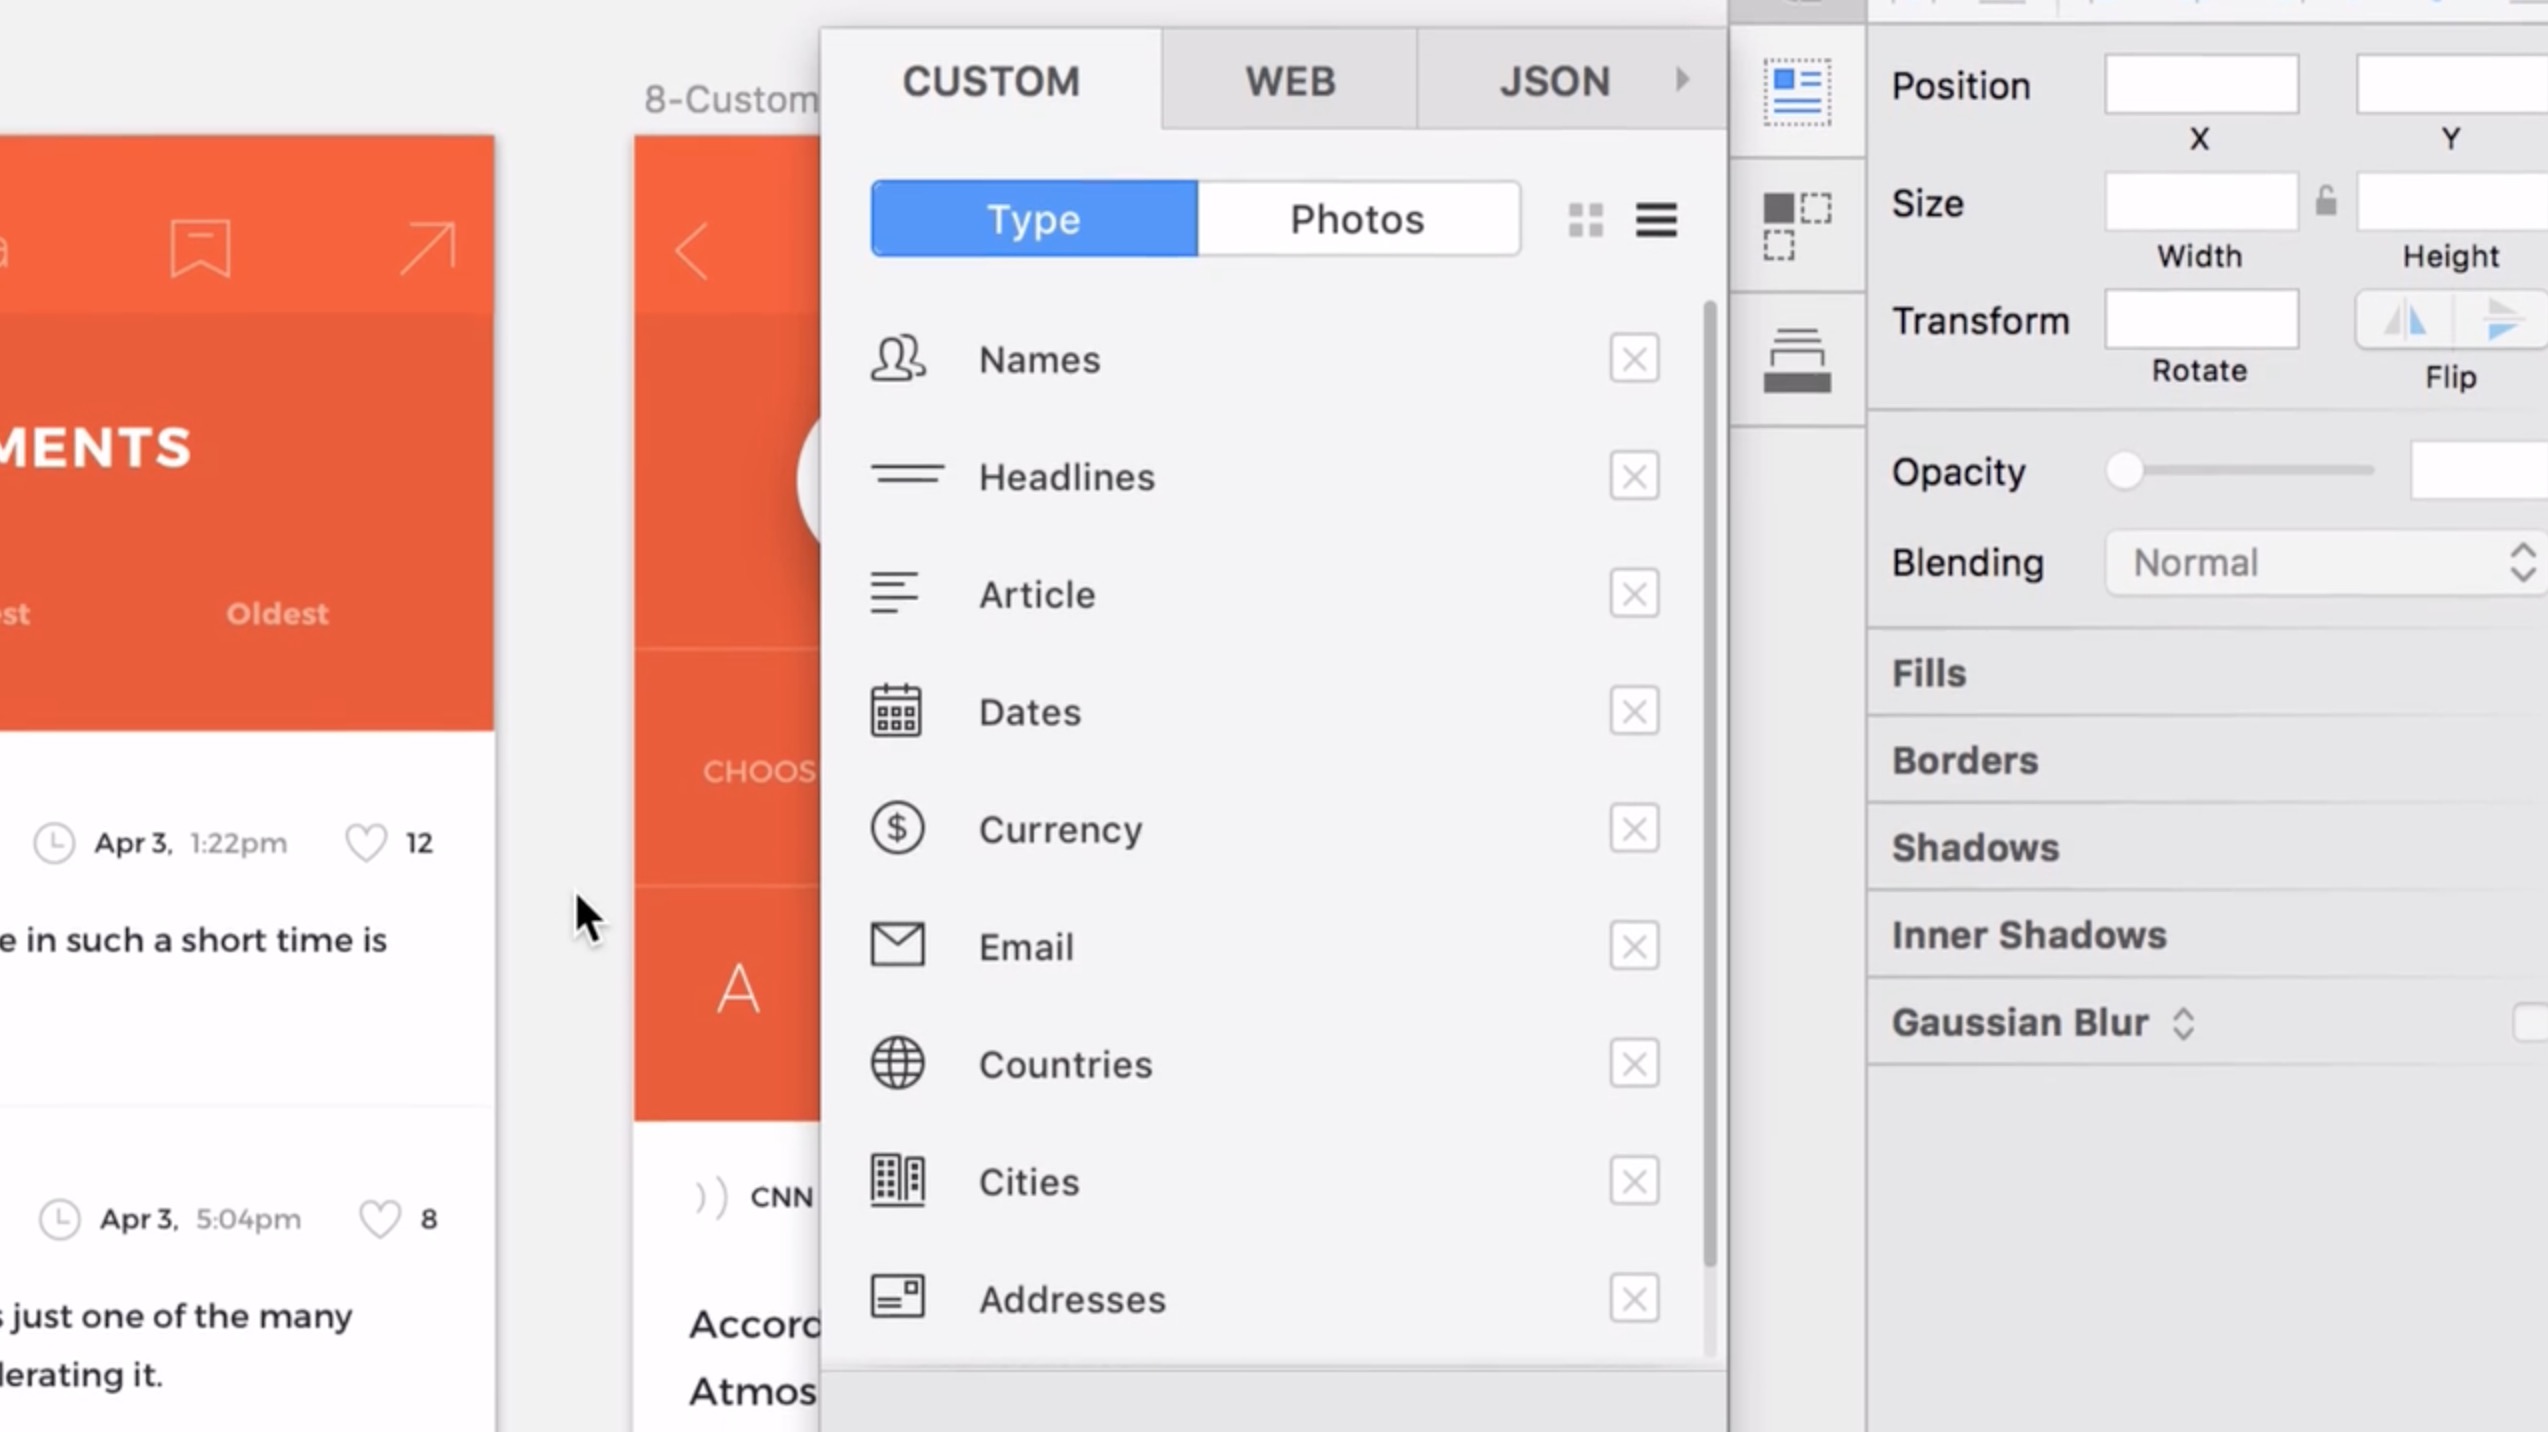Click the Opacity slider handle
Screen dimensions: 2548x1432
point(2125,470)
